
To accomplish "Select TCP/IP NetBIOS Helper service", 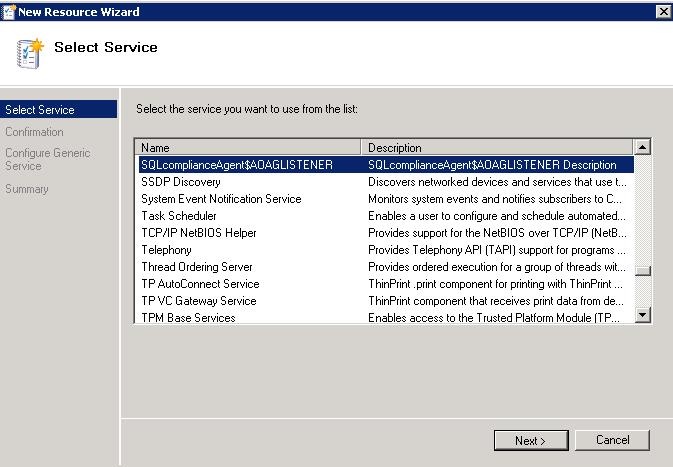I will coord(199,233).
